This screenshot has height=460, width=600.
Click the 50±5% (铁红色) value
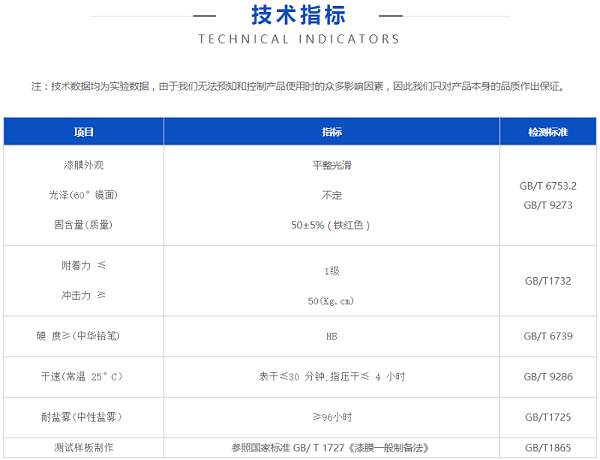pos(330,225)
